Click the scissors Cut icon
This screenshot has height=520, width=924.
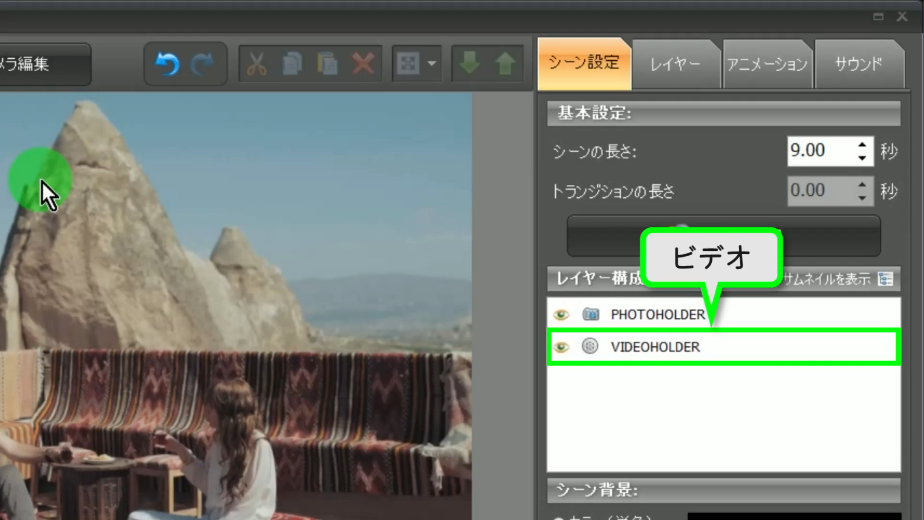click(257, 64)
